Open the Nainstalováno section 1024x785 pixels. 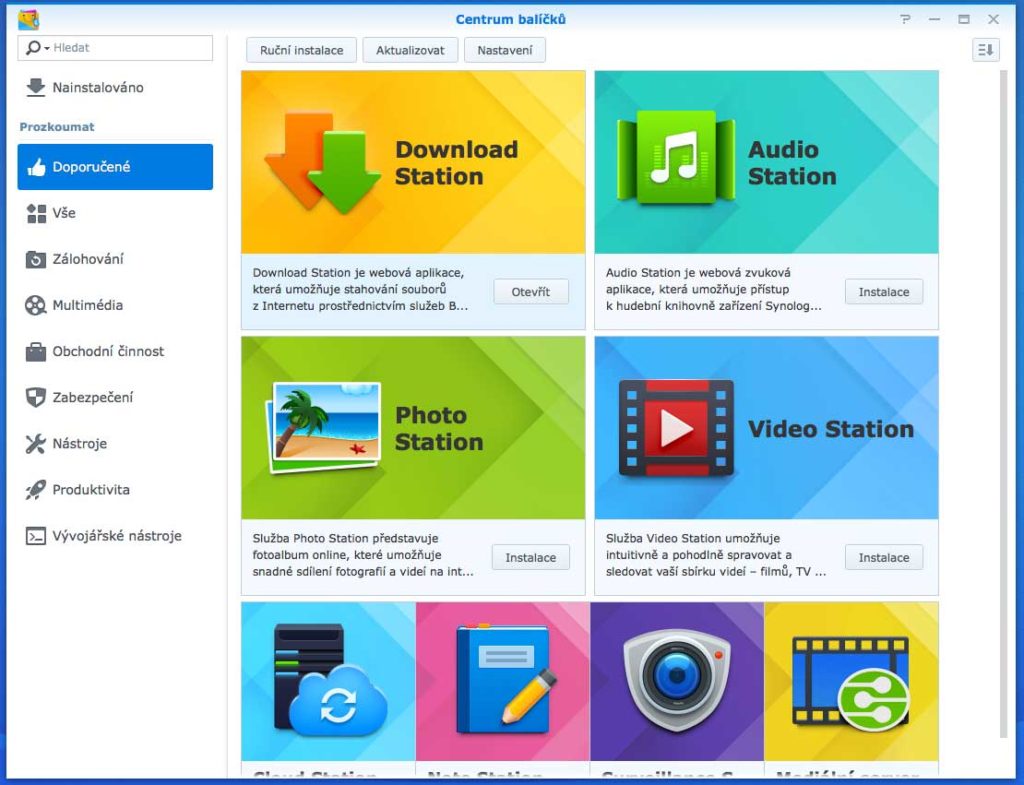pos(103,88)
